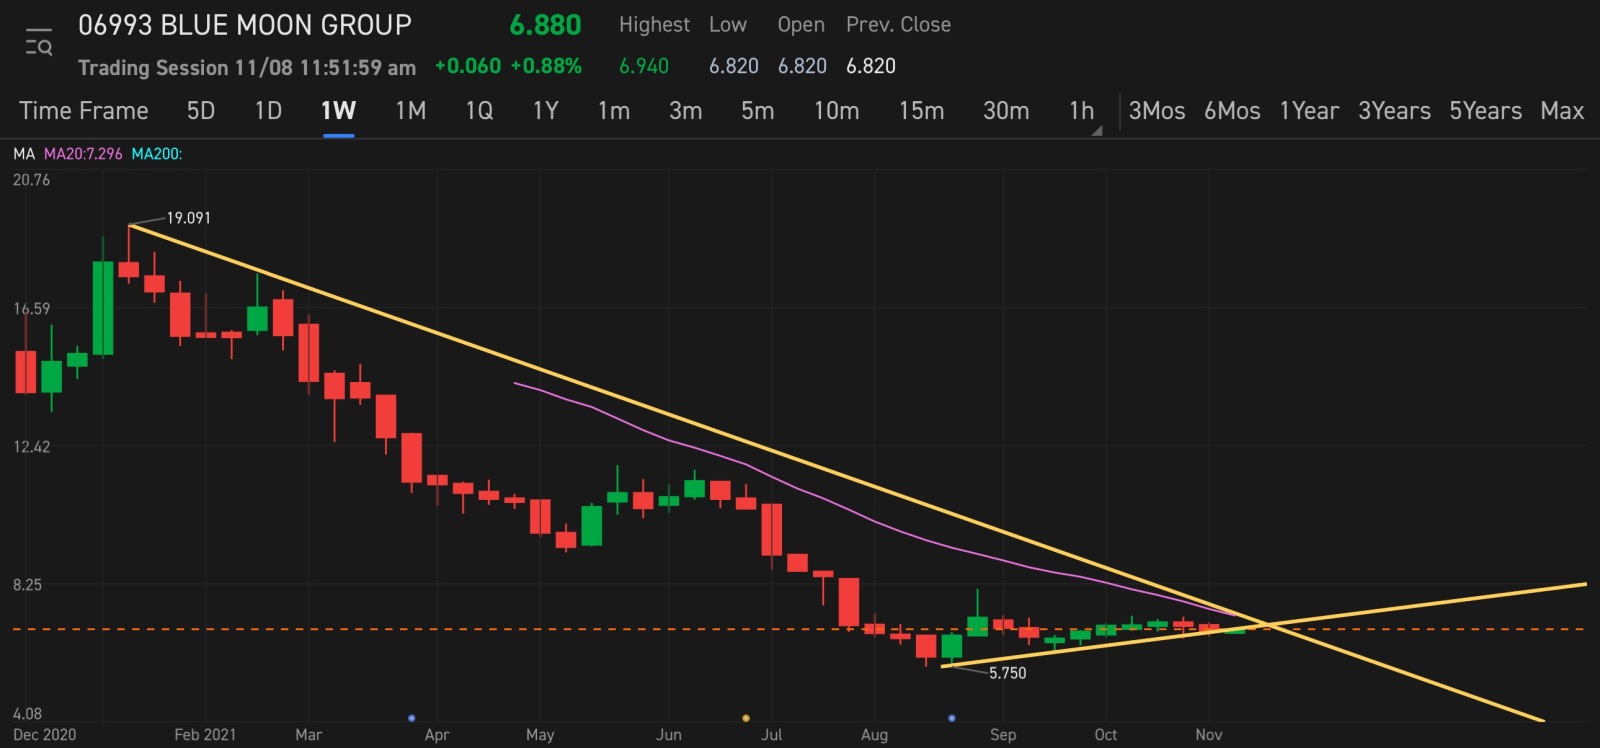Viewport: 1600px width, 748px height.
Task: Select the 1D time frame
Action: [268, 111]
